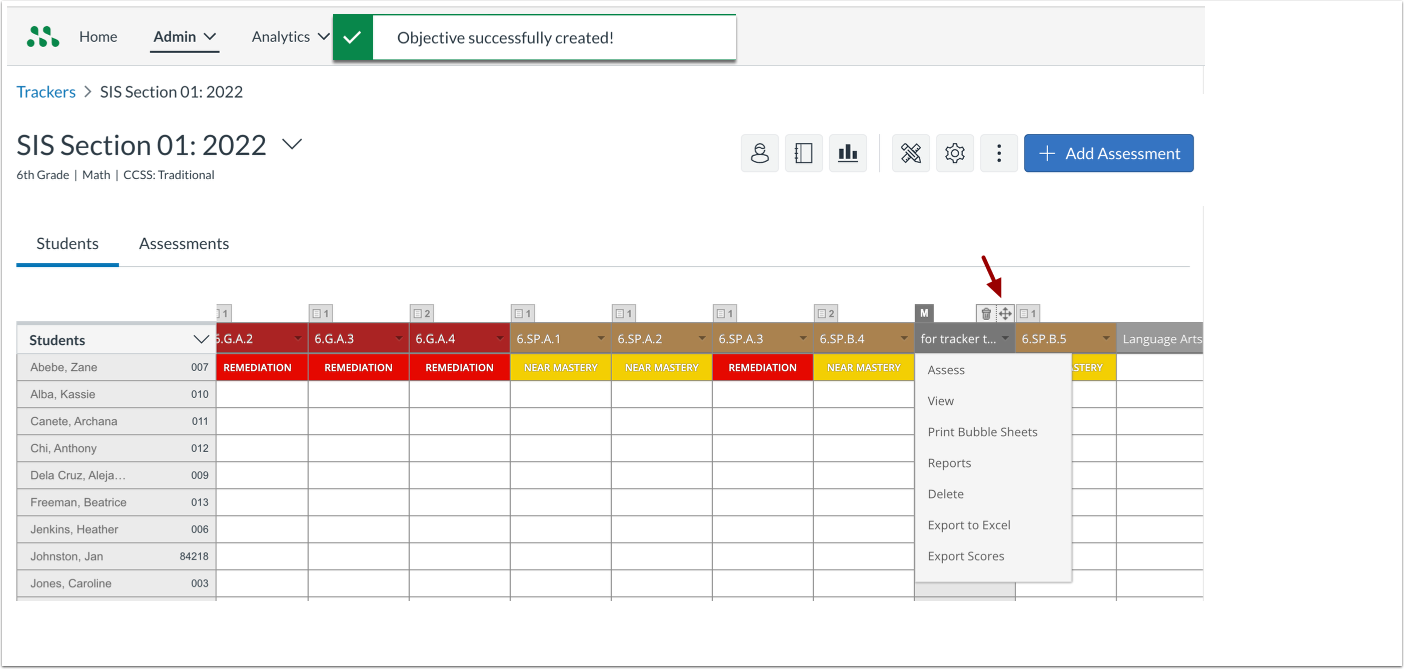This screenshot has height=669, width=1404.
Task: Open the Admin dropdown menu
Action: [x=185, y=37]
